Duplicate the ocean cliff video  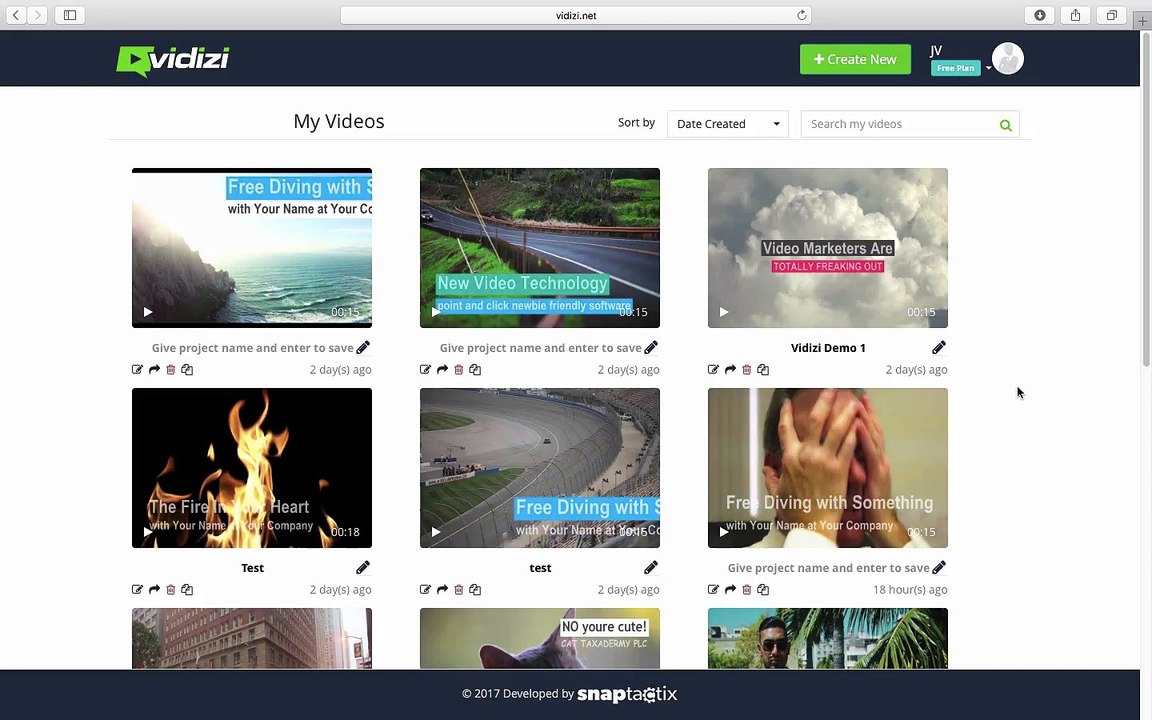coord(187,370)
